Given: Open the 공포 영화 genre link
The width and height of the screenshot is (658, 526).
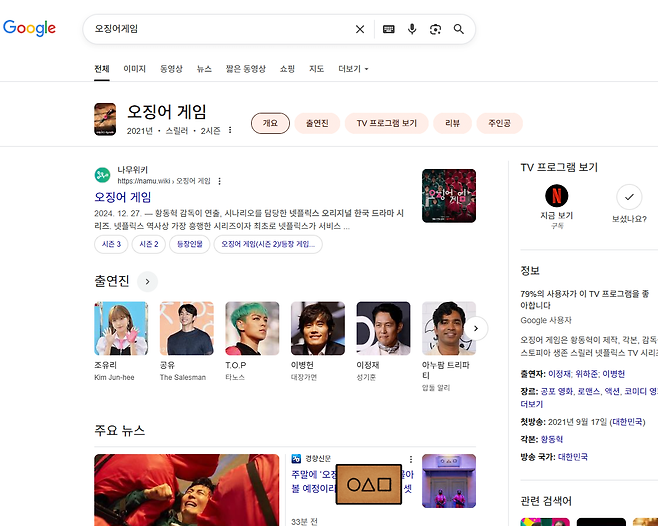Looking at the screenshot, I should [x=556, y=391].
